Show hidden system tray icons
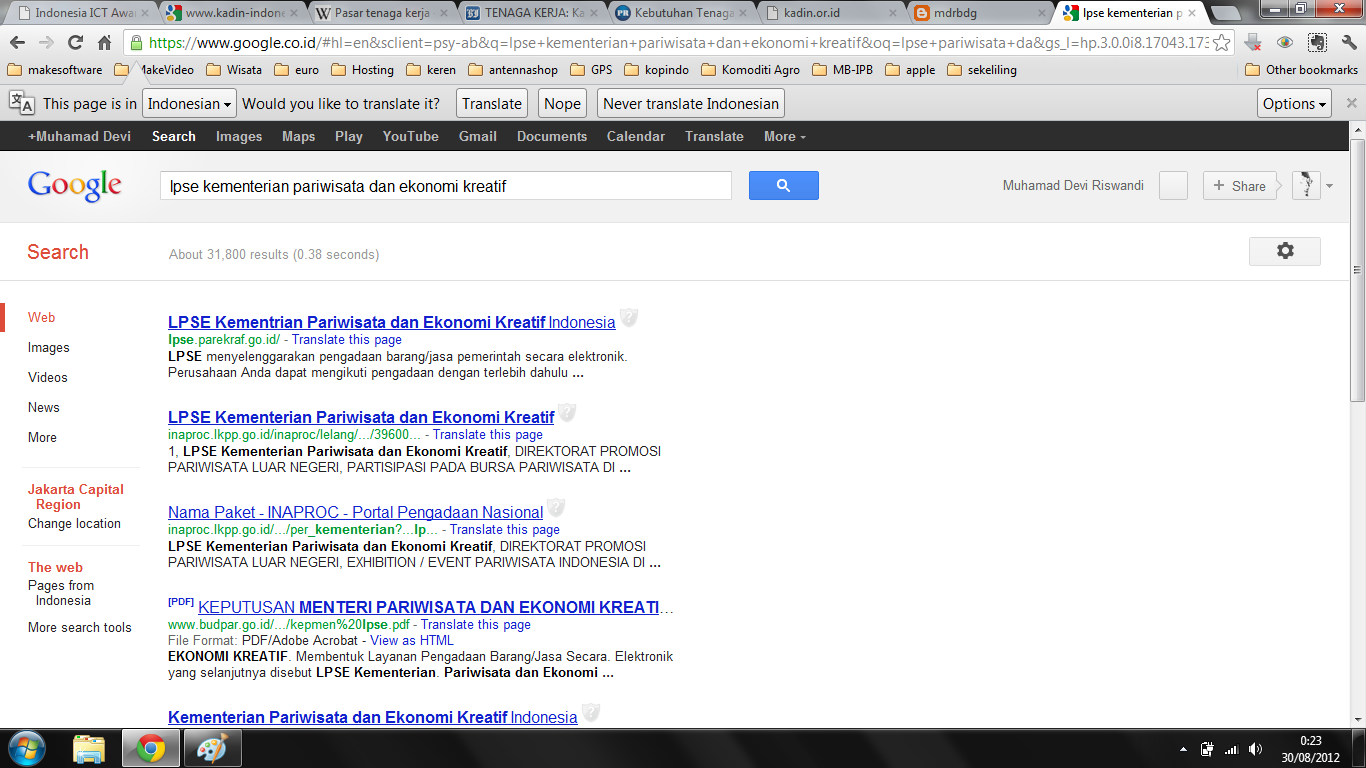Screen dimensions: 1366x768 pyautogui.click(x=1183, y=749)
